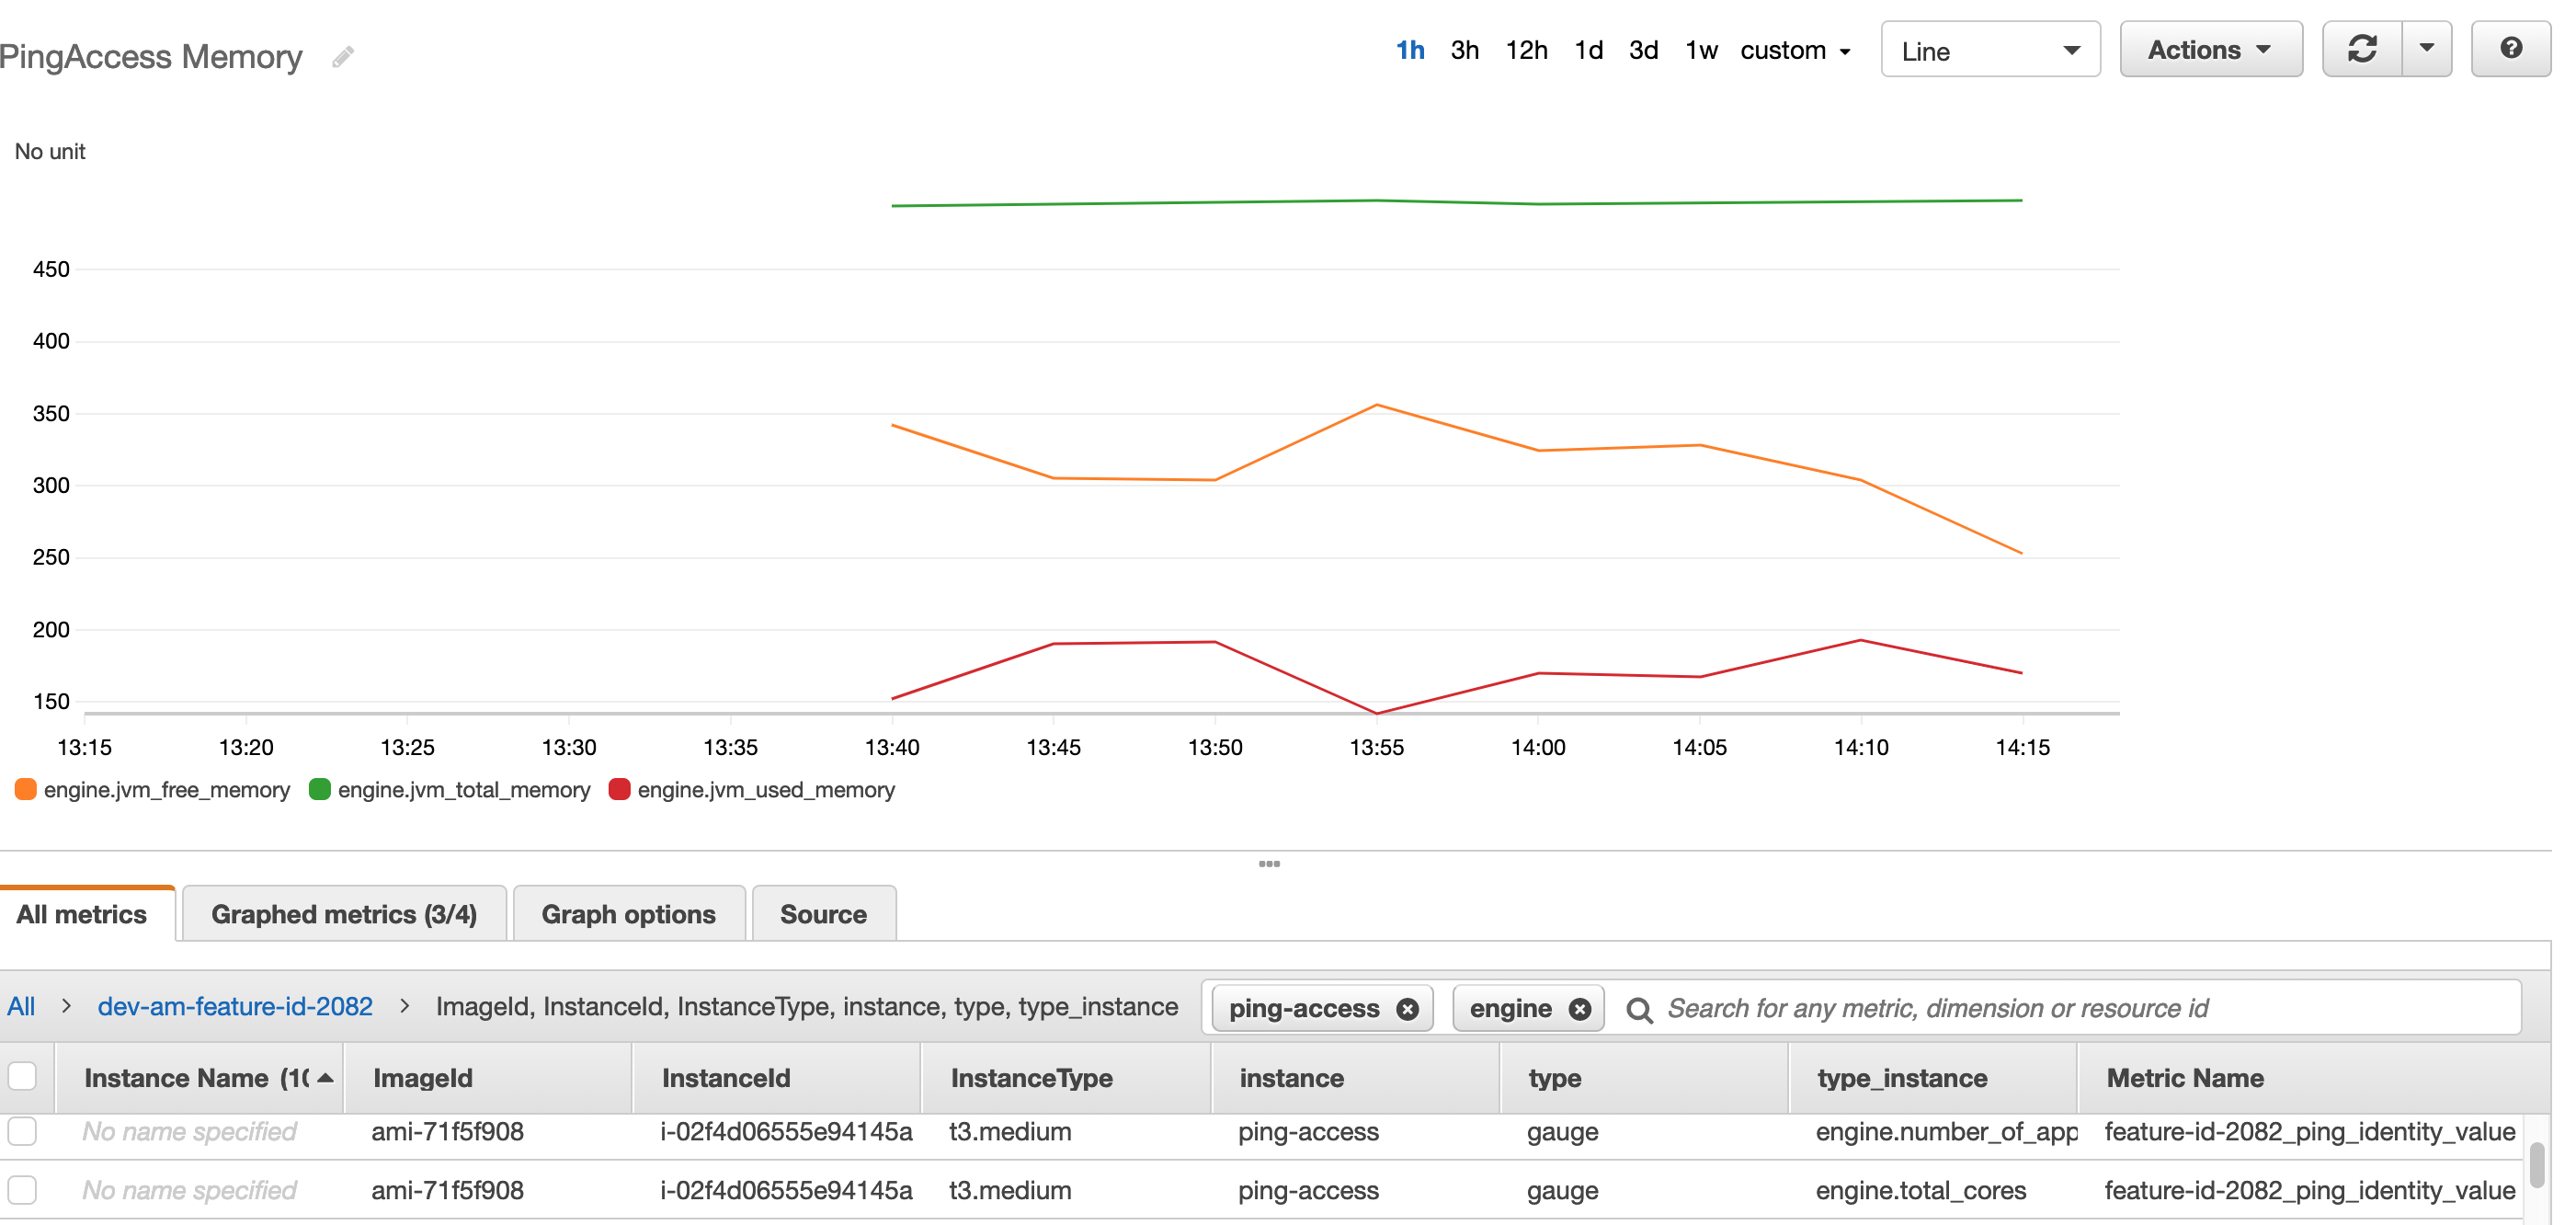Screen dimensions: 2576x1225
Task: Select the 1h time range
Action: [x=1410, y=50]
